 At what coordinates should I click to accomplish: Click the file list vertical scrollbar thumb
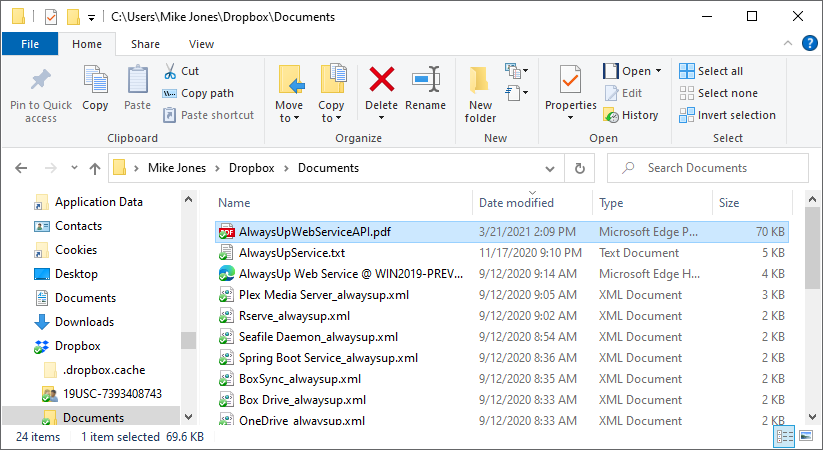point(812,248)
